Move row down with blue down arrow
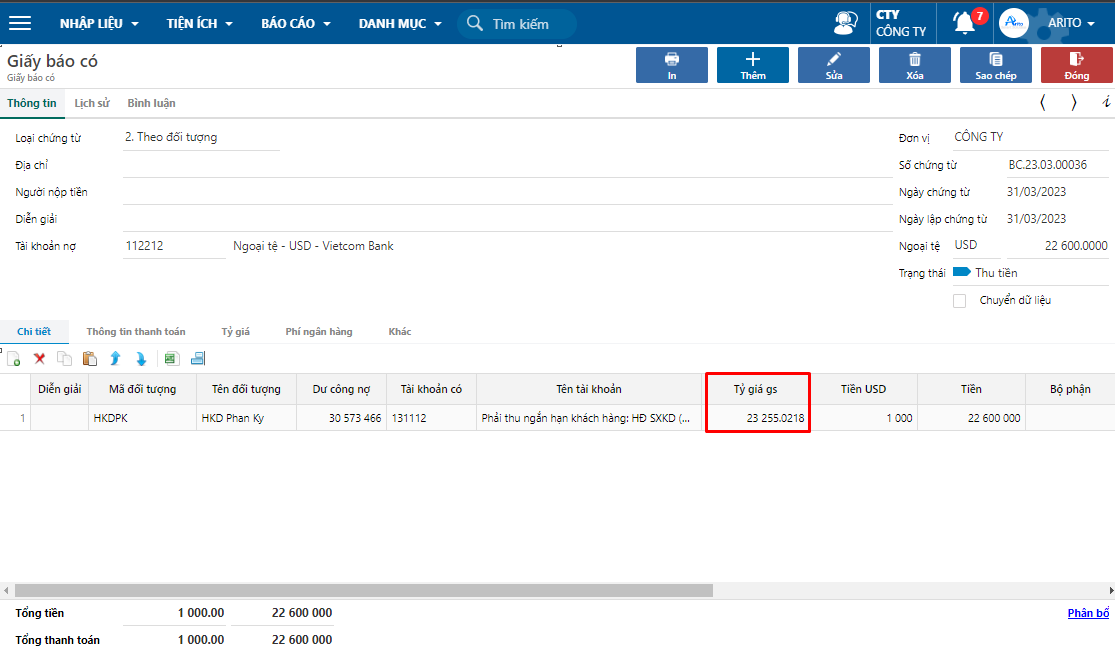 point(141,358)
